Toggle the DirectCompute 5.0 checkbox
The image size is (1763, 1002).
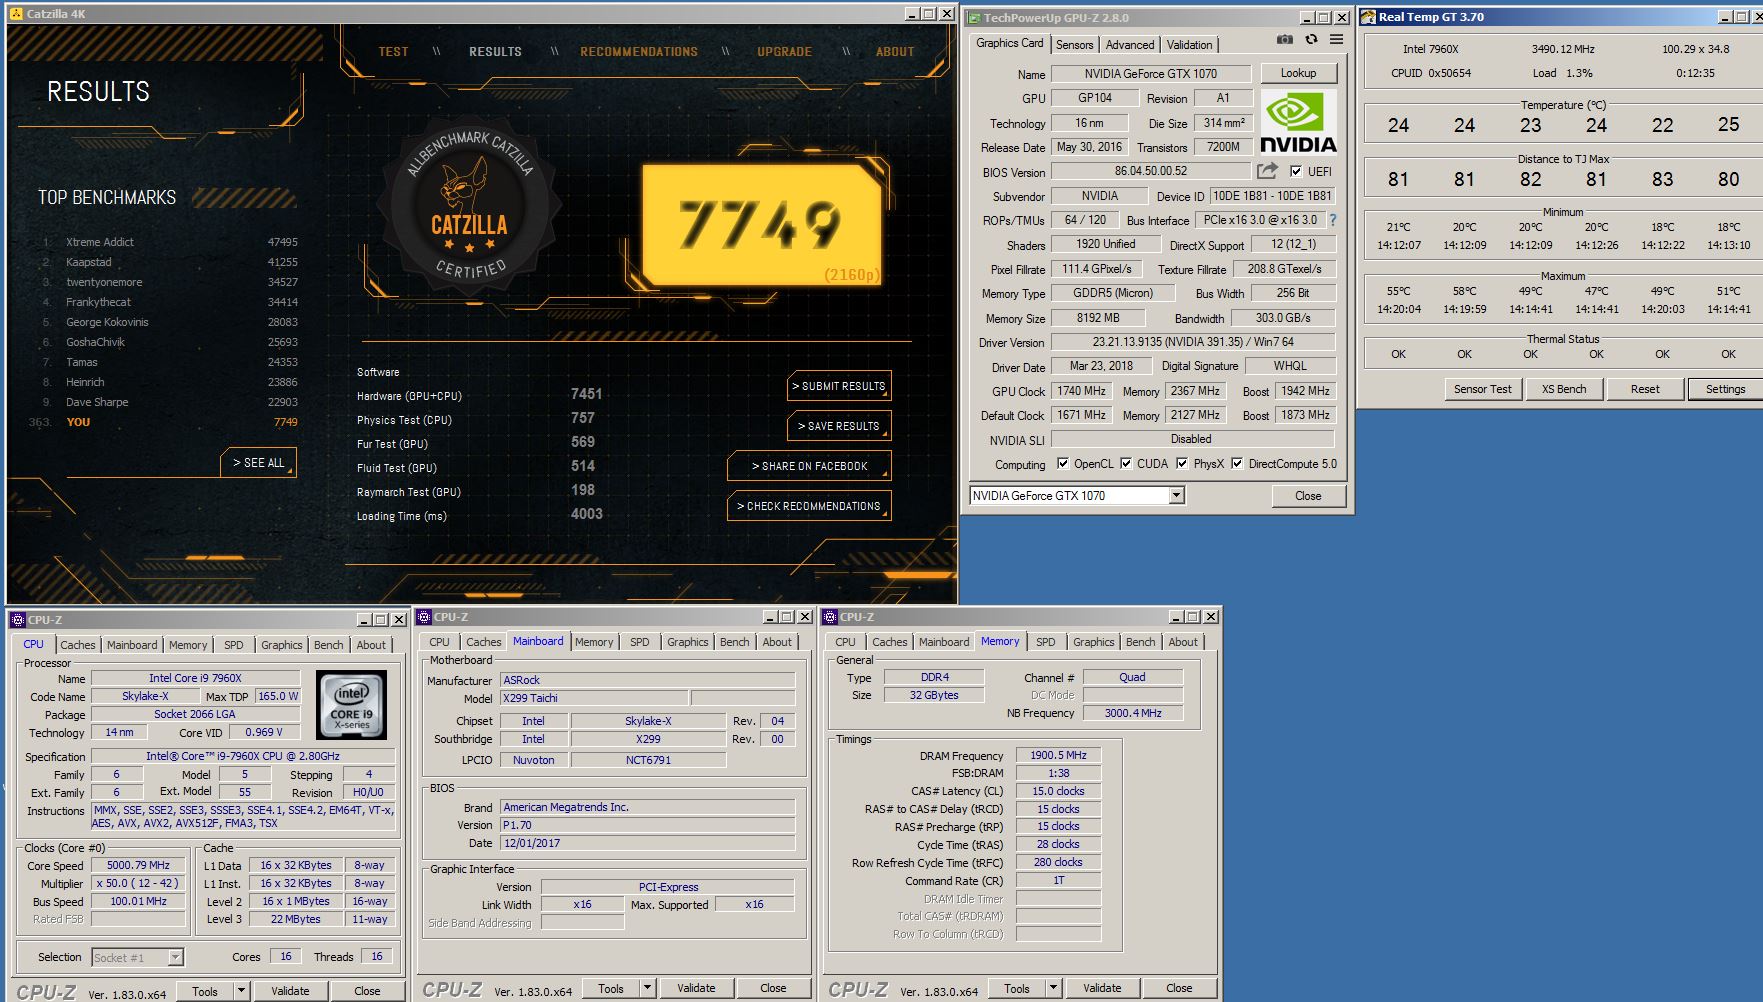click(1237, 464)
